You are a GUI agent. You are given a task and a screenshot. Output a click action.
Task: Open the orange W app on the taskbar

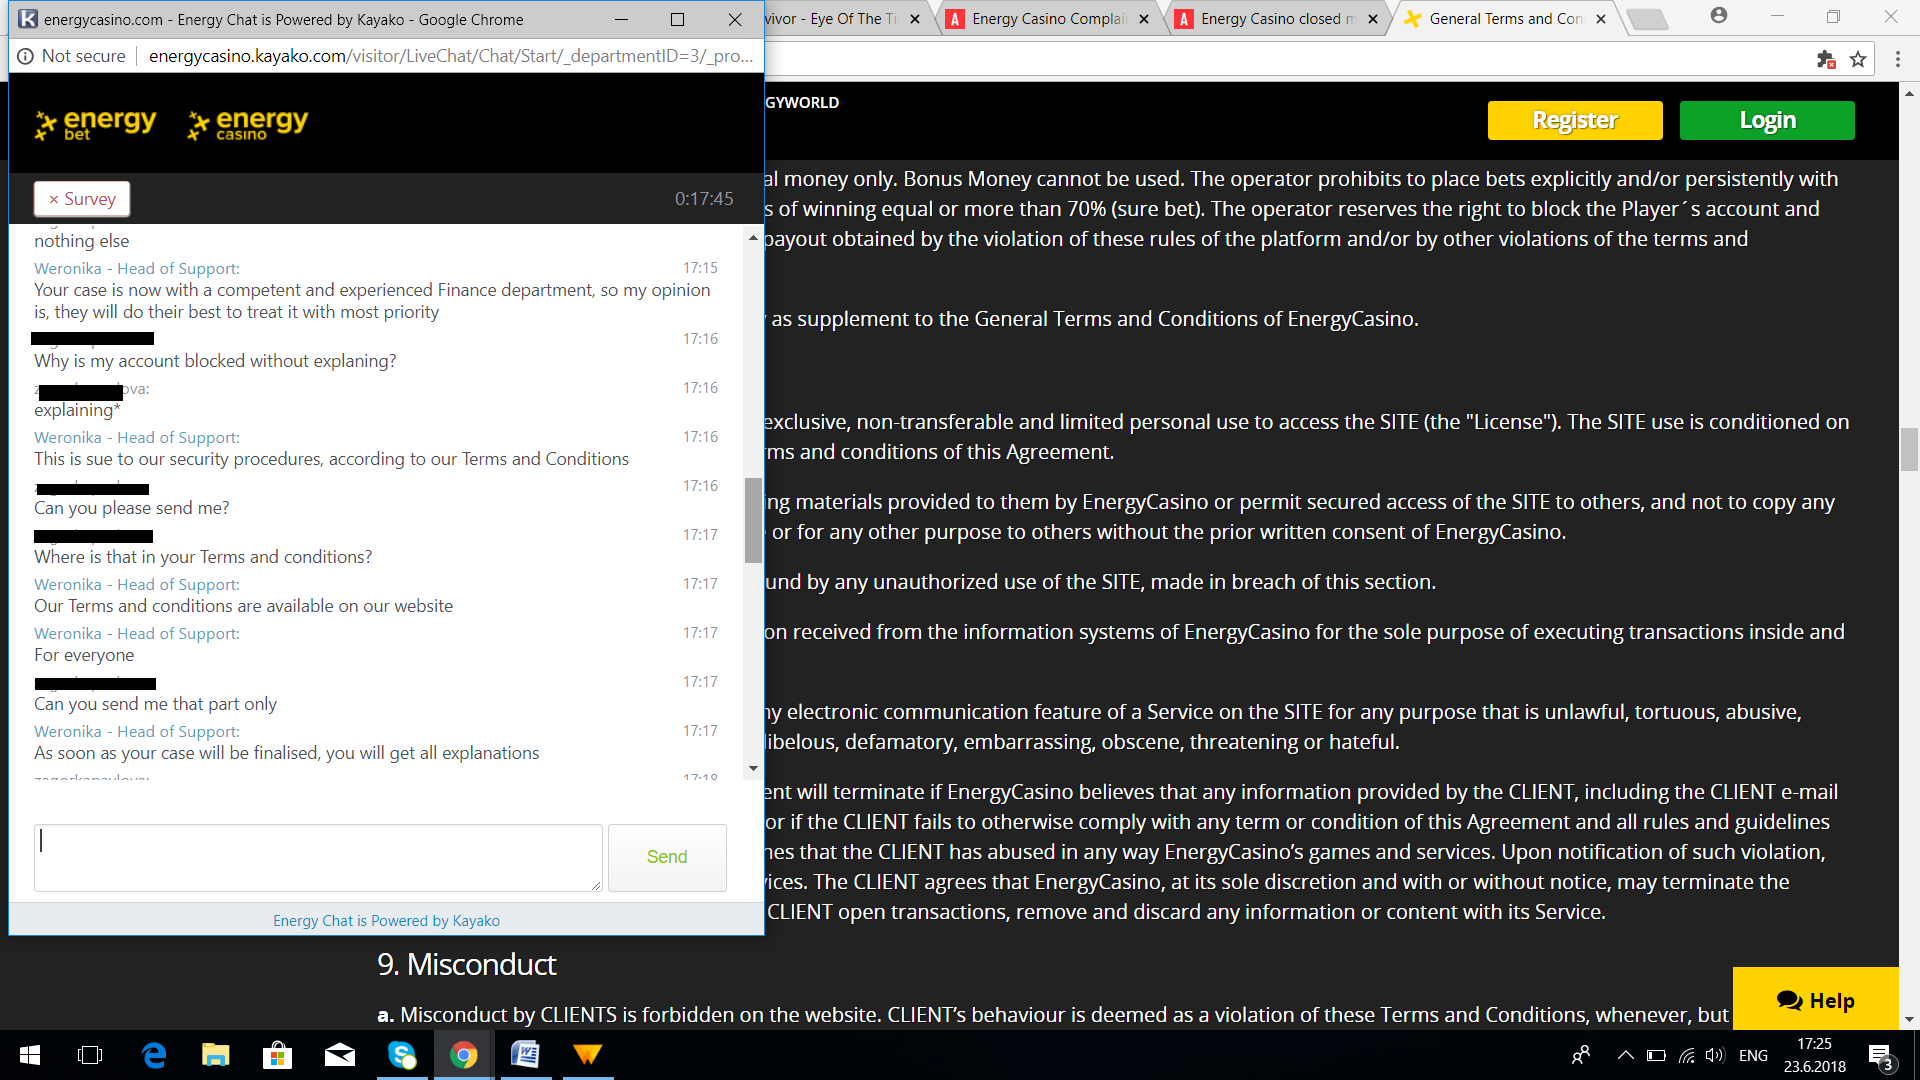(588, 1055)
